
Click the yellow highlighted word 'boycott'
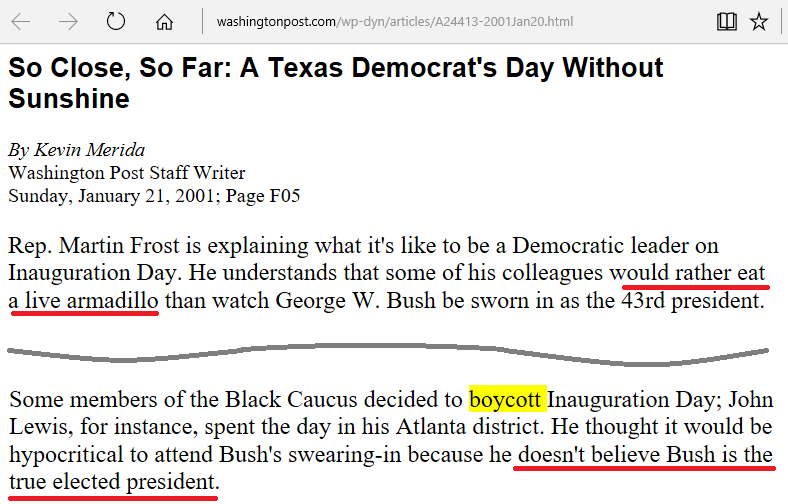506,400
